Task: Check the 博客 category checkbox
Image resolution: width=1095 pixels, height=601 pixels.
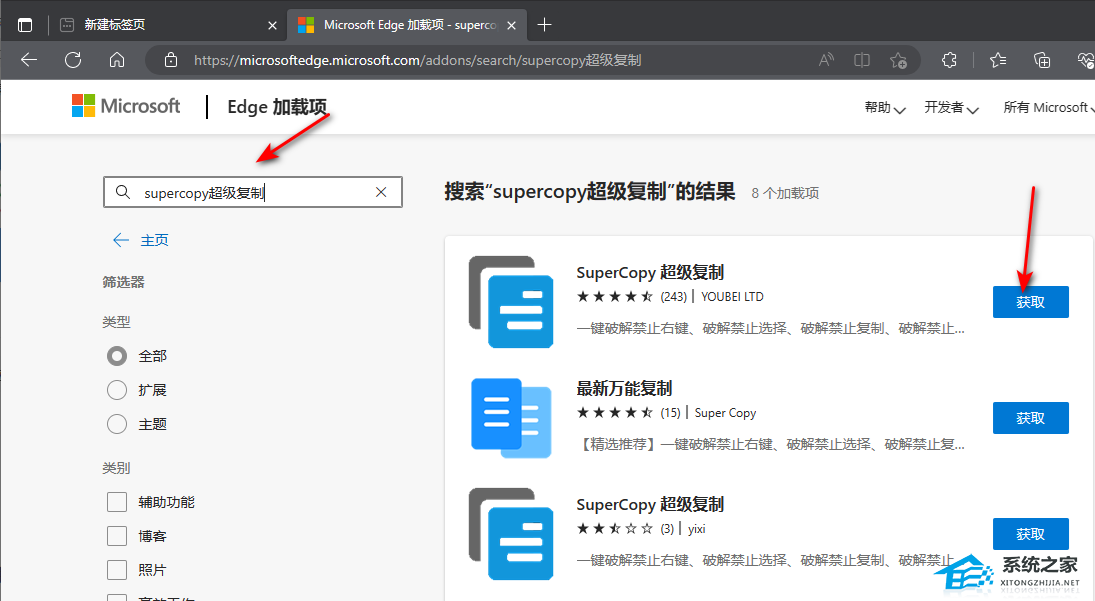Action: coord(117,536)
